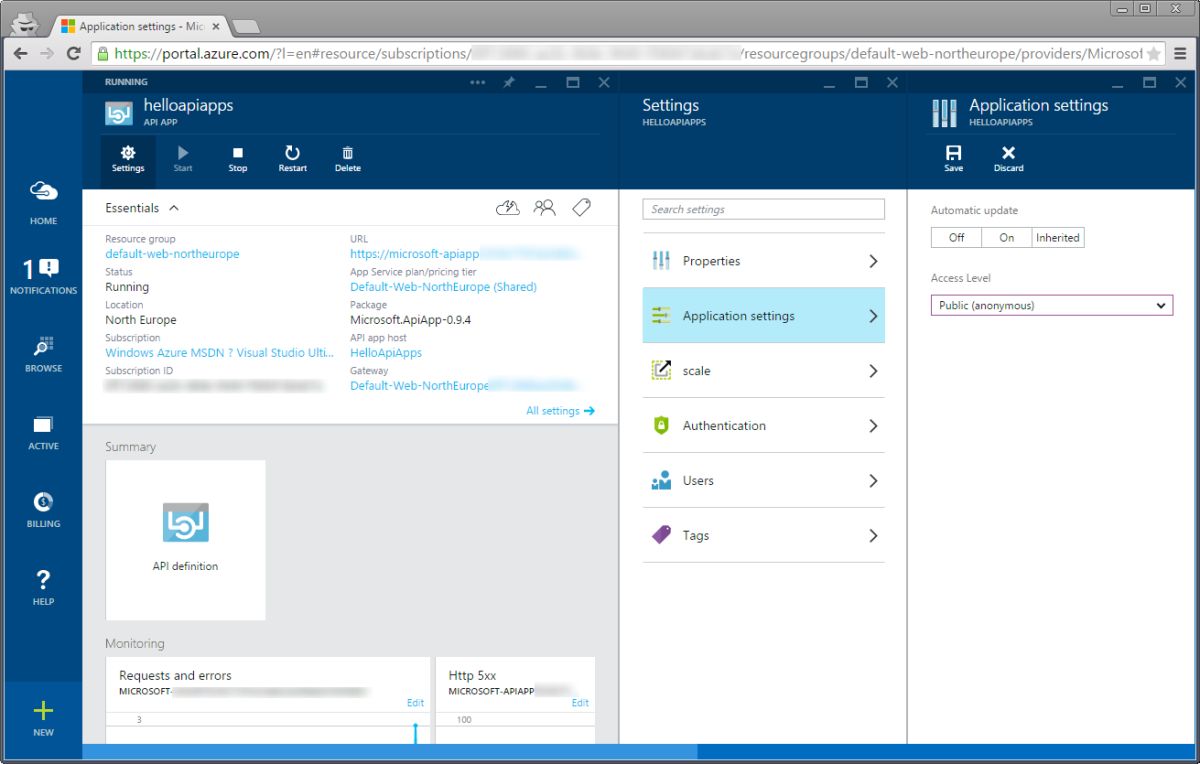Edit the Http 5xx chart
Image resolution: width=1200 pixels, height=764 pixels.
[580, 703]
